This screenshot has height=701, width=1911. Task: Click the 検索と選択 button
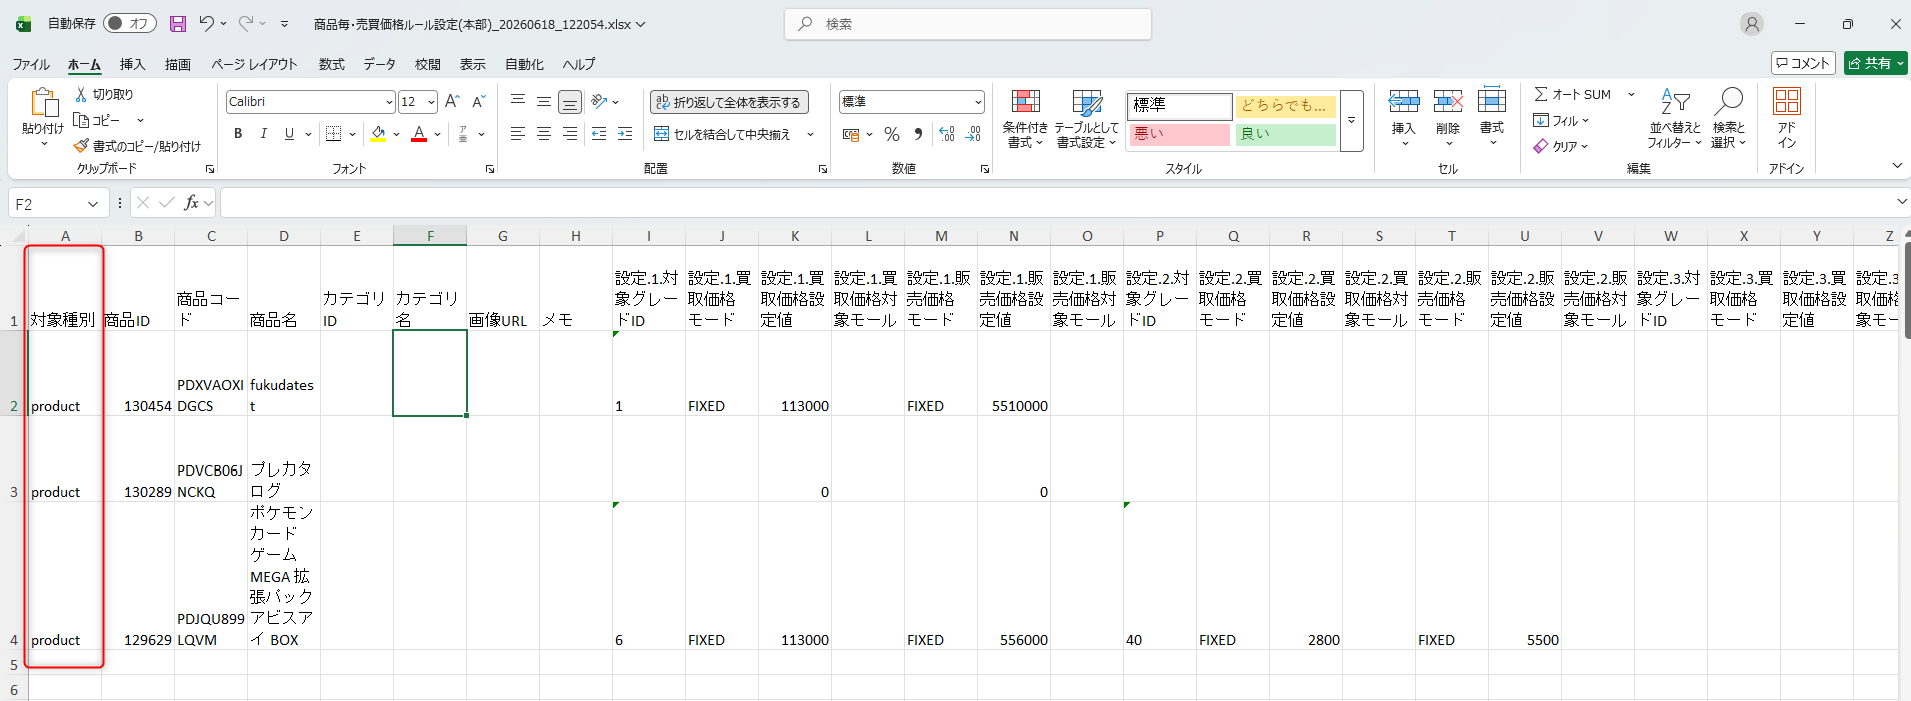(1729, 119)
